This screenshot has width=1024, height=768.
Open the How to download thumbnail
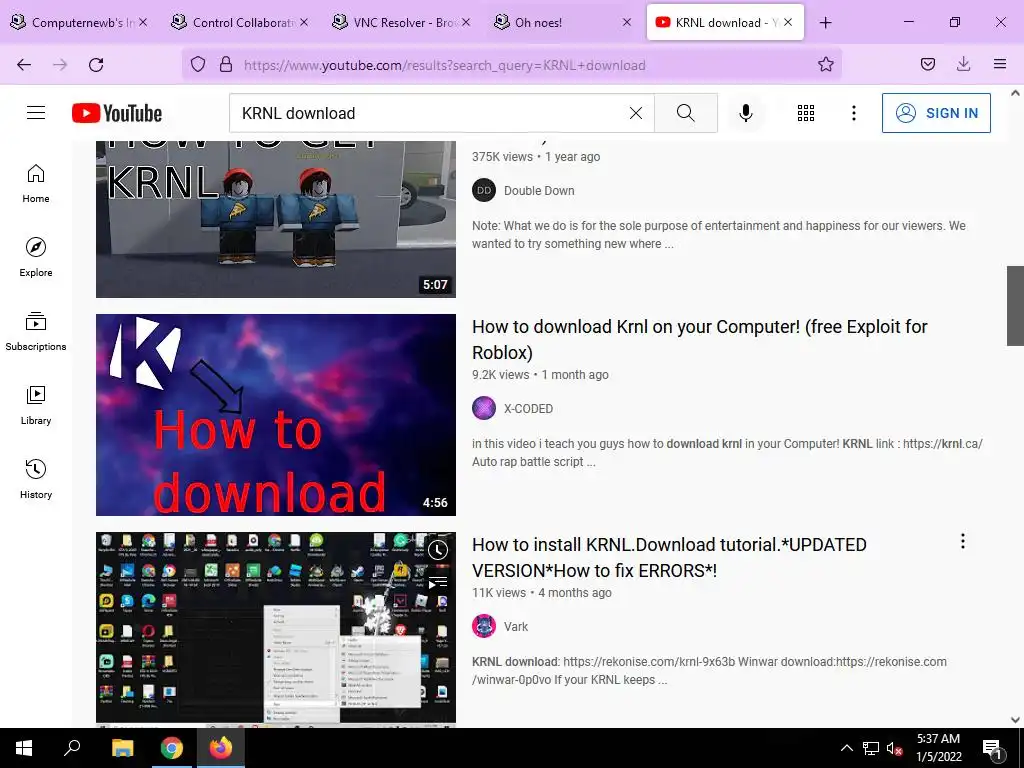pos(276,415)
